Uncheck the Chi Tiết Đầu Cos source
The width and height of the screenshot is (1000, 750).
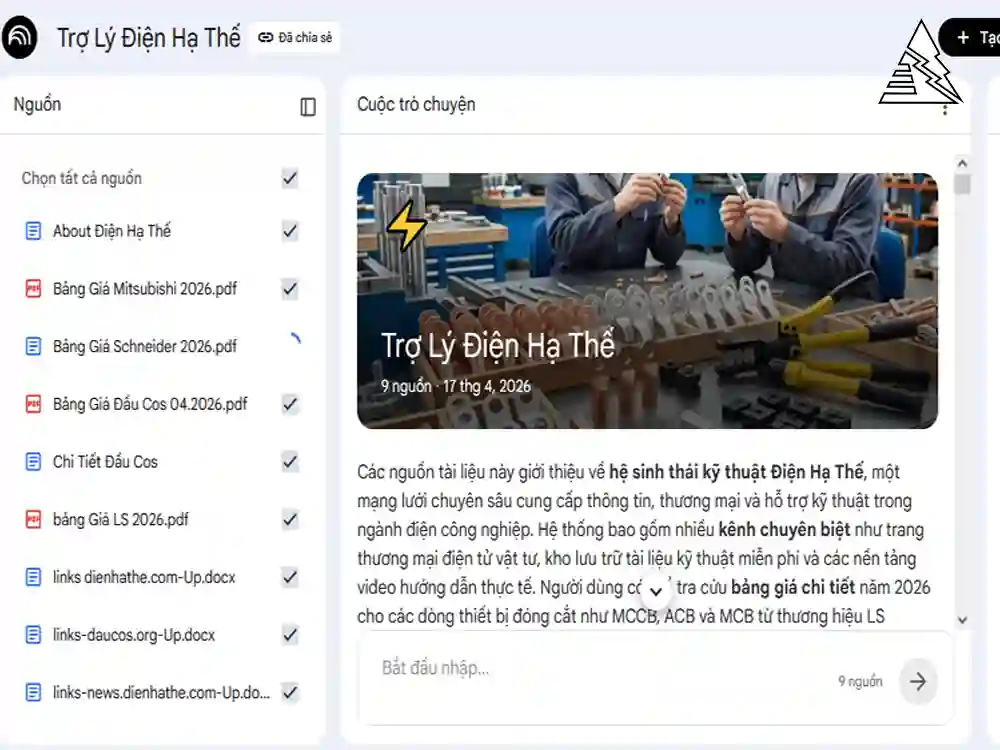pyautogui.click(x=290, y=462)
